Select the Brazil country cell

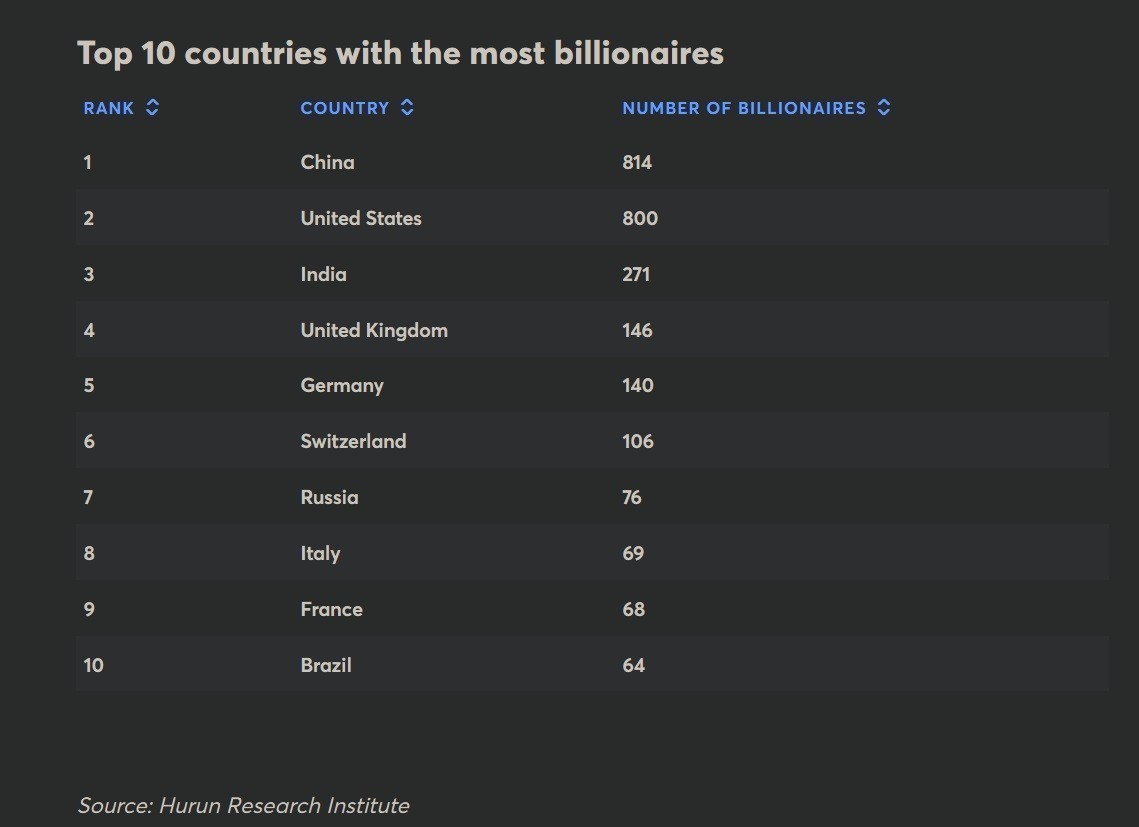tap(326, 665)
